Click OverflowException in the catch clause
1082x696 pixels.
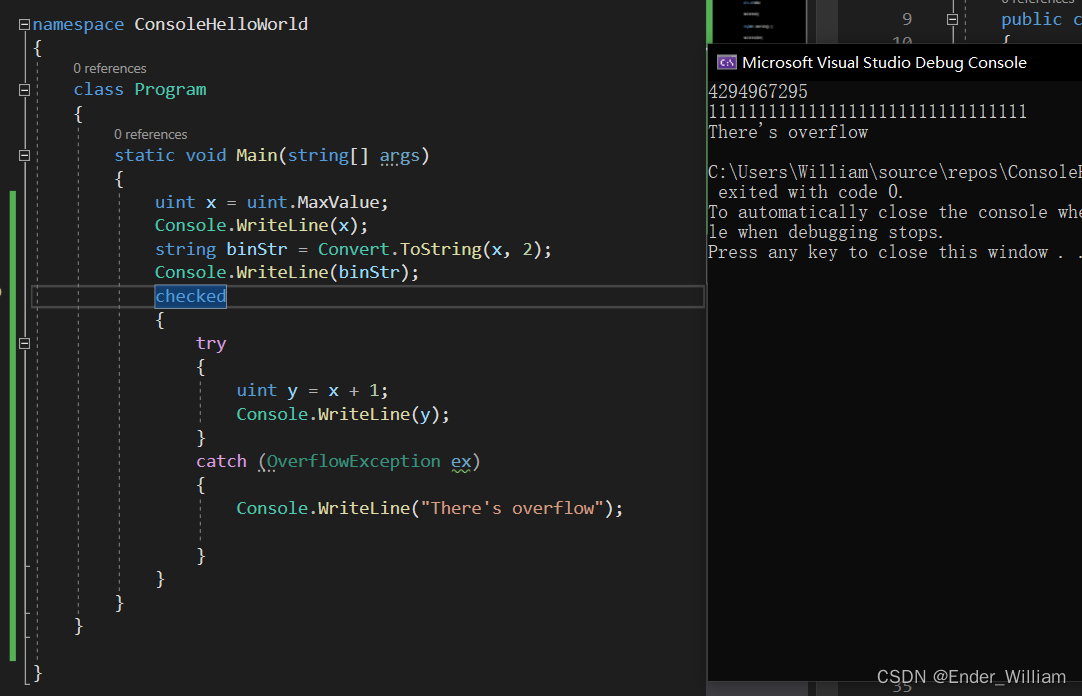(x=353, y=461)
